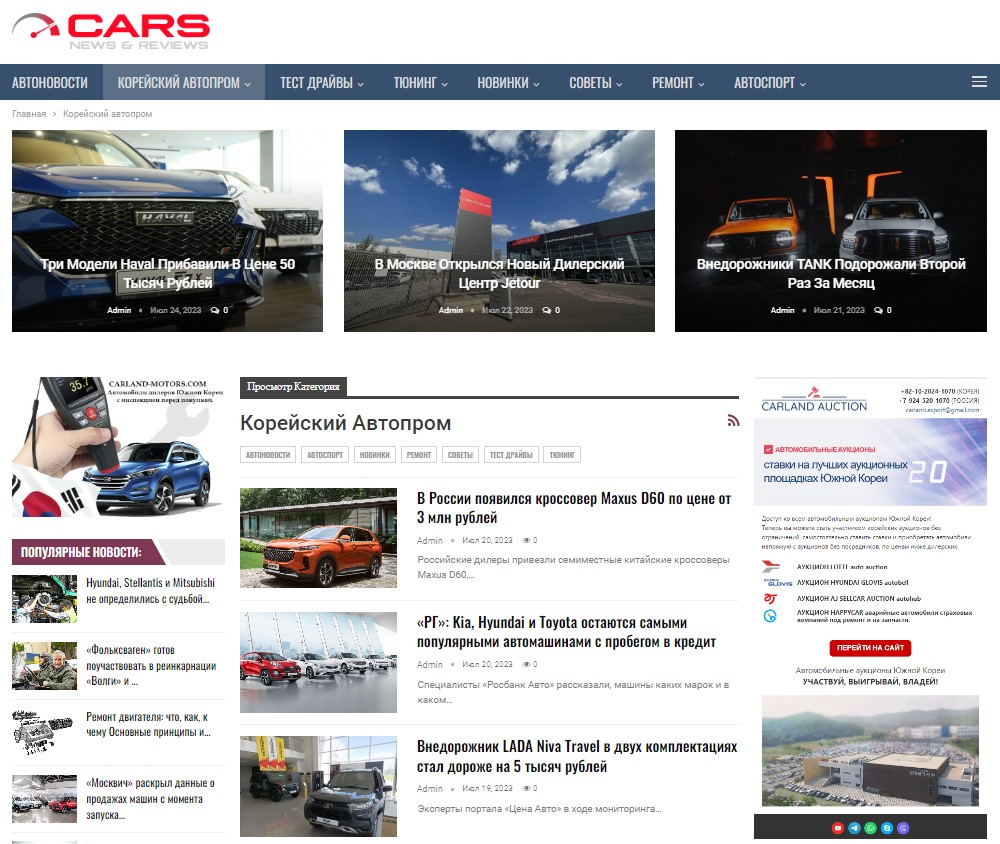This screenshot has height=844, width=1000.
Task: Click the Kia, Hyundai и Toyota article thumbnail
Action: click(318, 662)
